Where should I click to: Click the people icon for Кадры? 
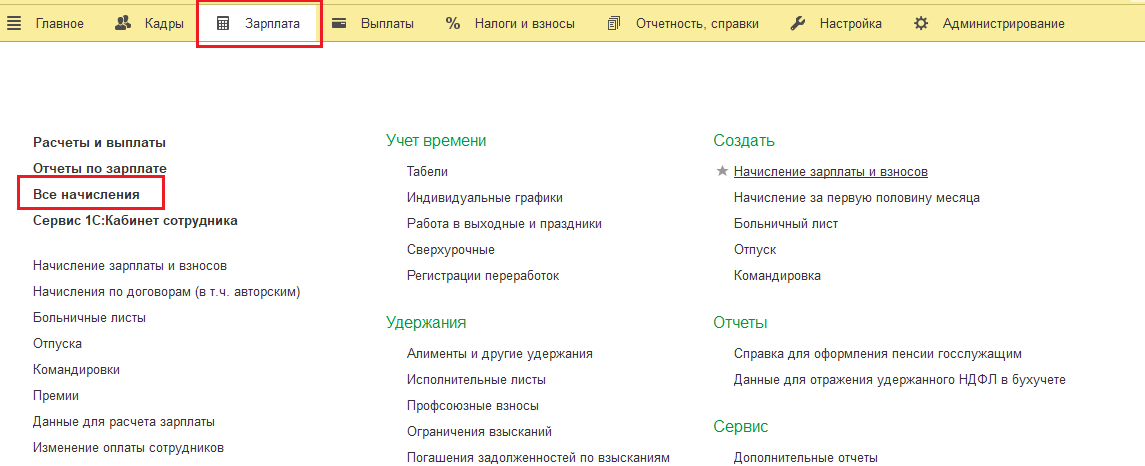123,23
